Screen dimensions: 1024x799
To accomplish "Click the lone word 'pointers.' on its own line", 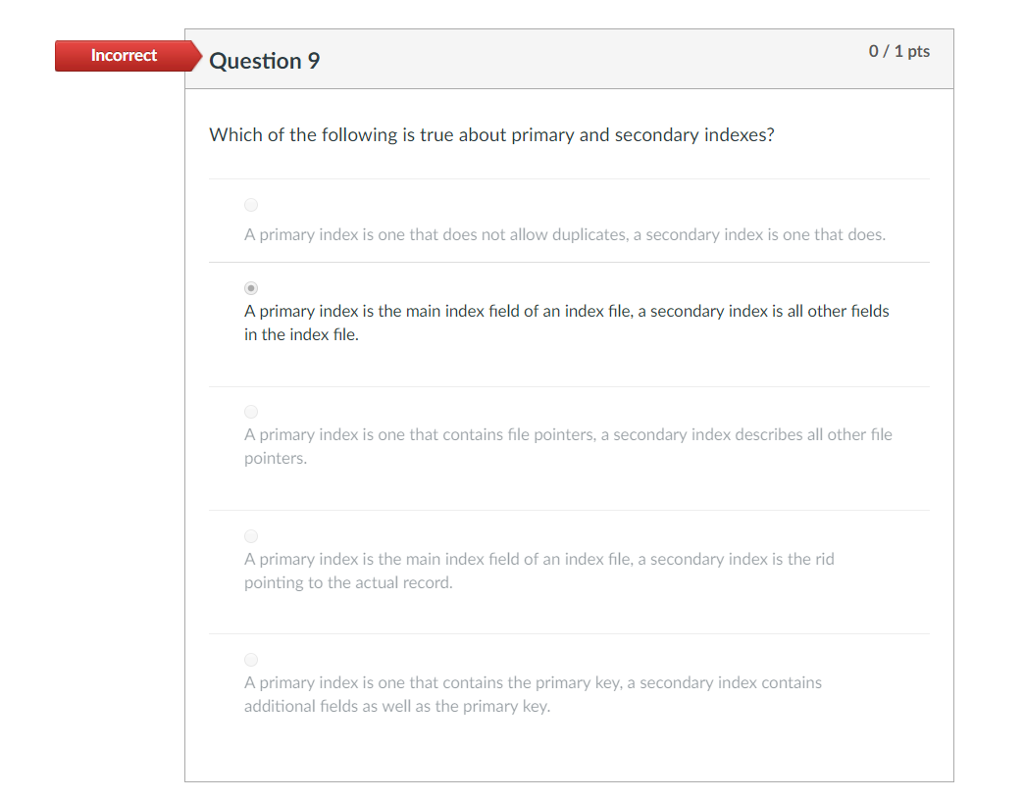I will tap(275, 459).
